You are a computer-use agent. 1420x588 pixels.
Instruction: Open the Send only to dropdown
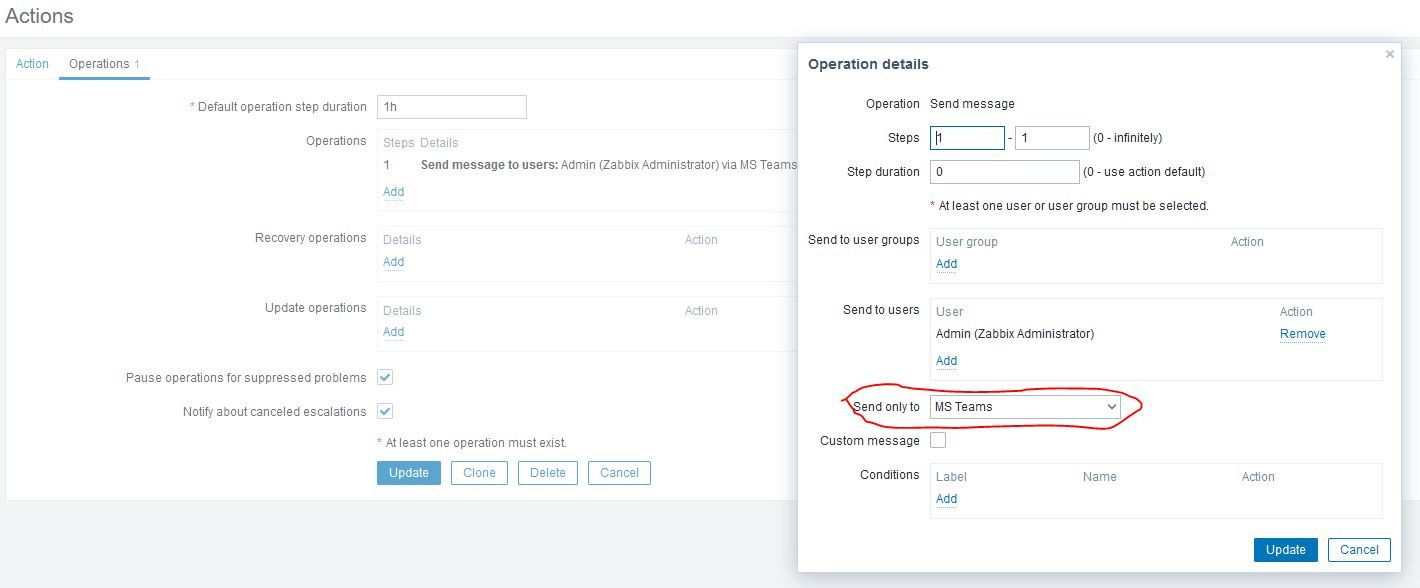[1025, 407]
